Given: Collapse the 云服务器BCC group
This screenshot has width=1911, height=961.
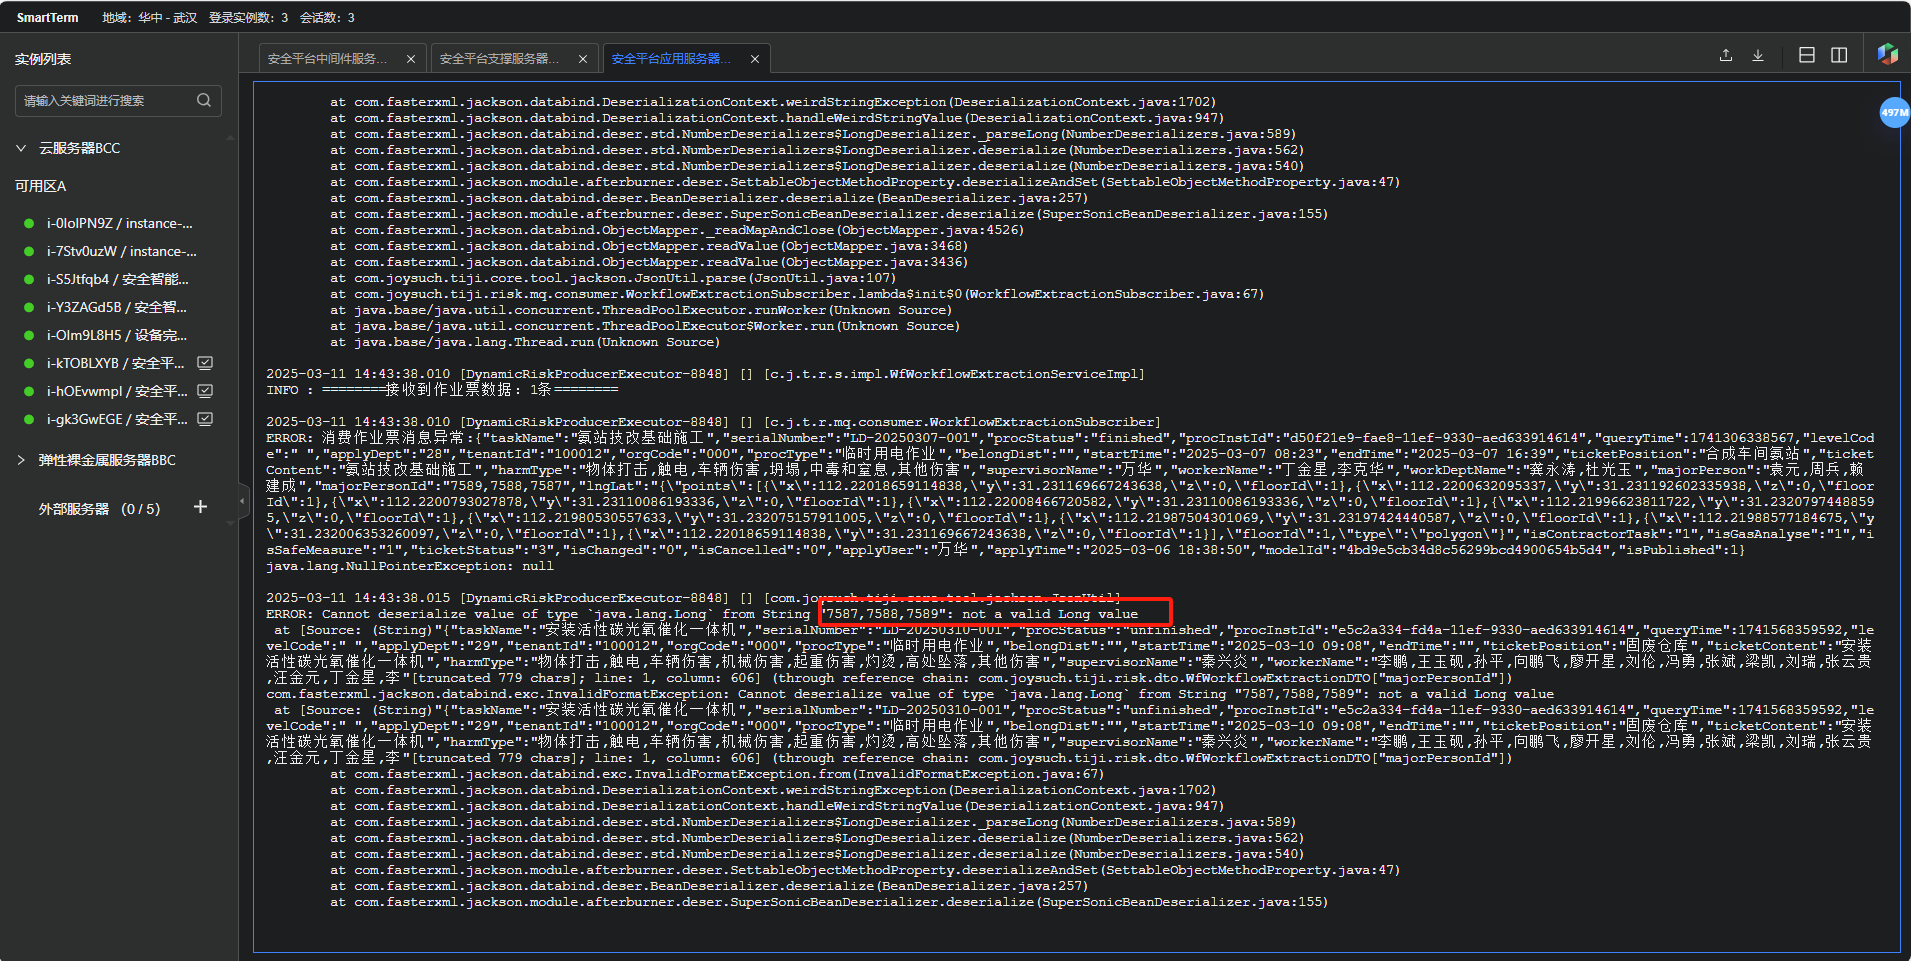Looking at the screenshot, I should [x=21, y=148].
